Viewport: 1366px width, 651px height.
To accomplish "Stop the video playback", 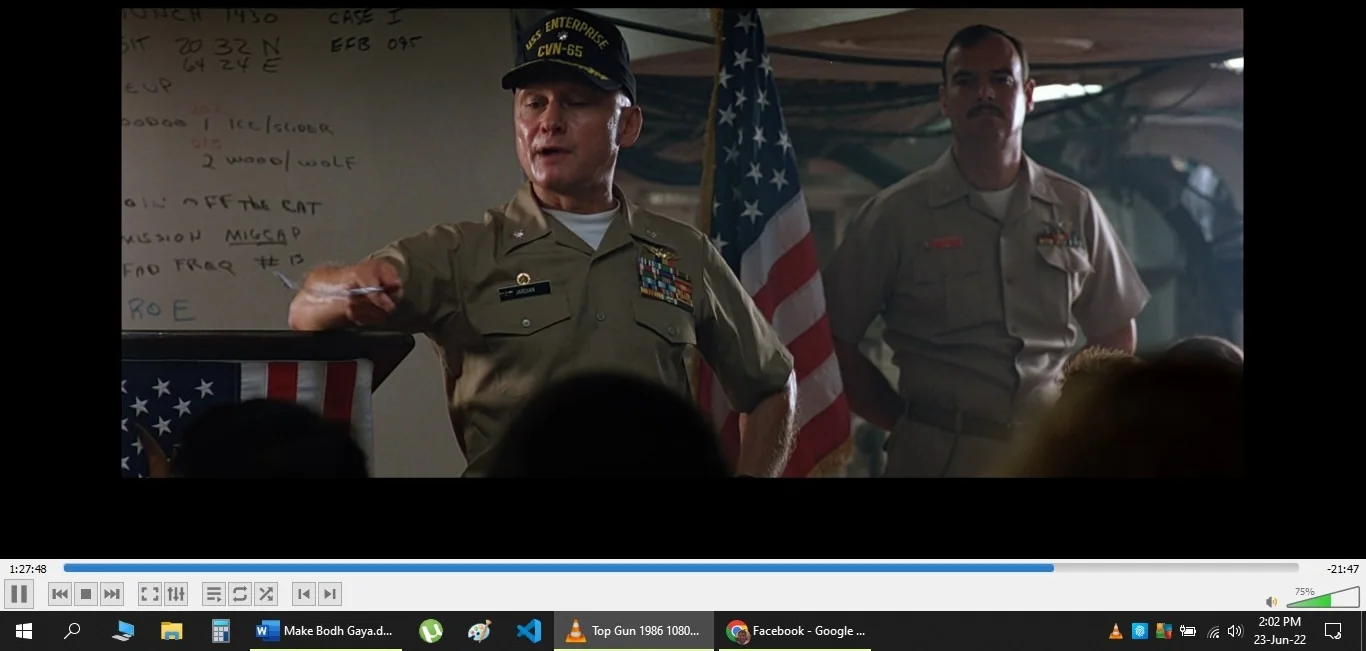I will (x=86, y=594).
